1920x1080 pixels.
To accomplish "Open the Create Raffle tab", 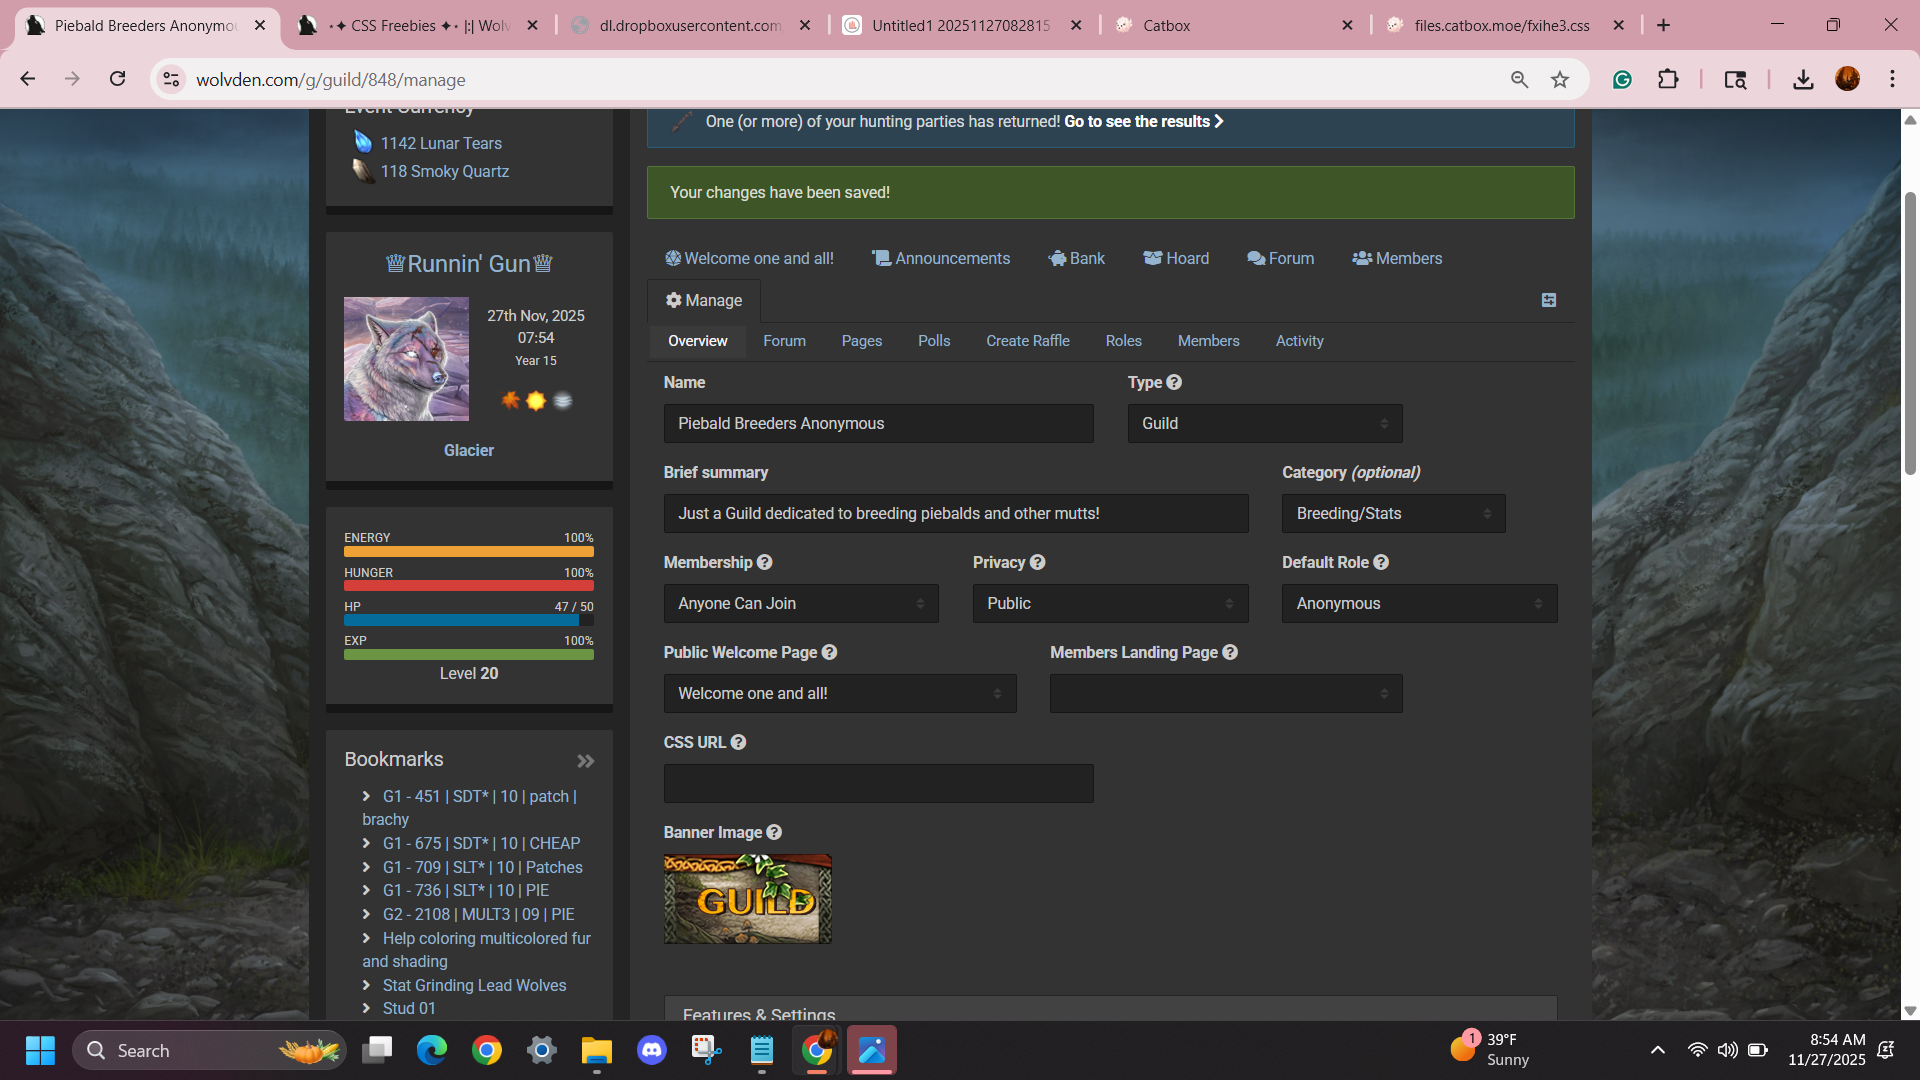I will pyautogui.click(x=1027, y=341).
